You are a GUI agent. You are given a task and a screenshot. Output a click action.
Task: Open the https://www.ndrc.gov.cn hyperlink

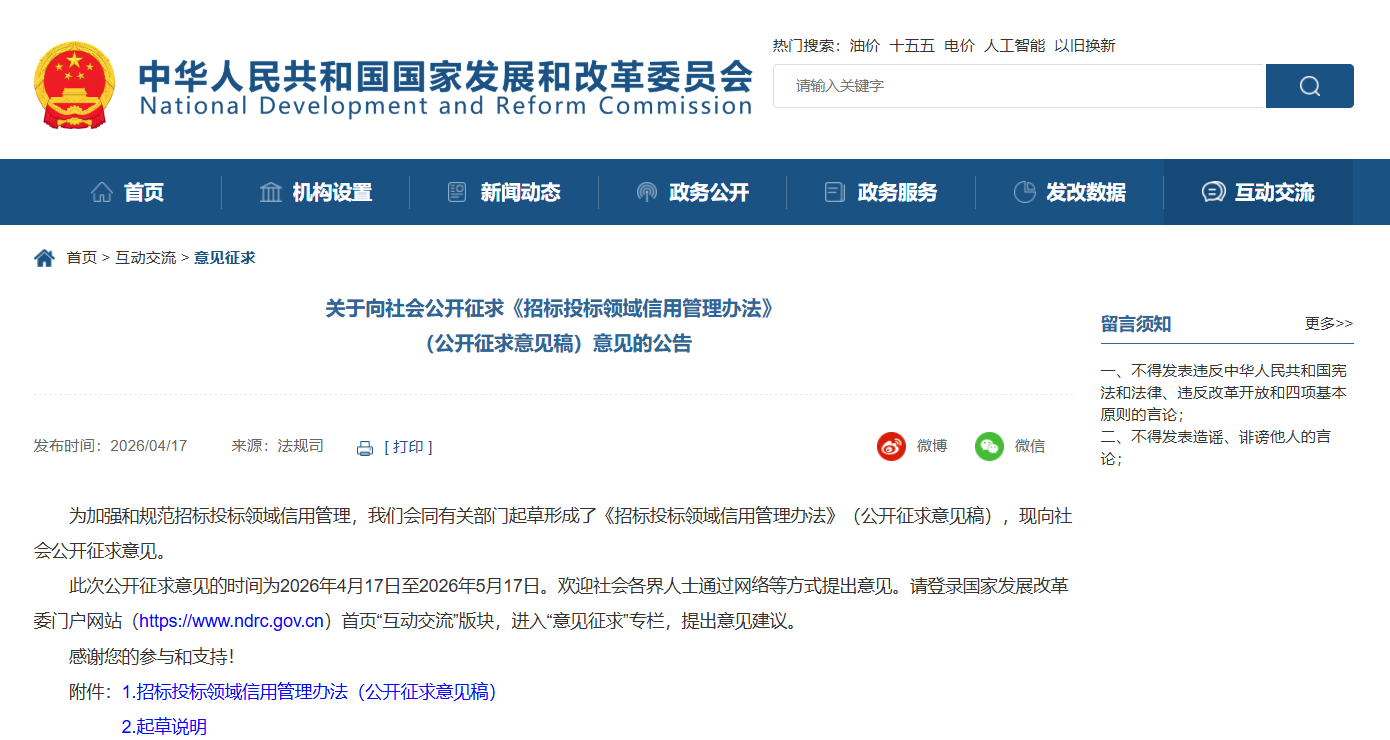pyautogui.click(x=231, y=621)
